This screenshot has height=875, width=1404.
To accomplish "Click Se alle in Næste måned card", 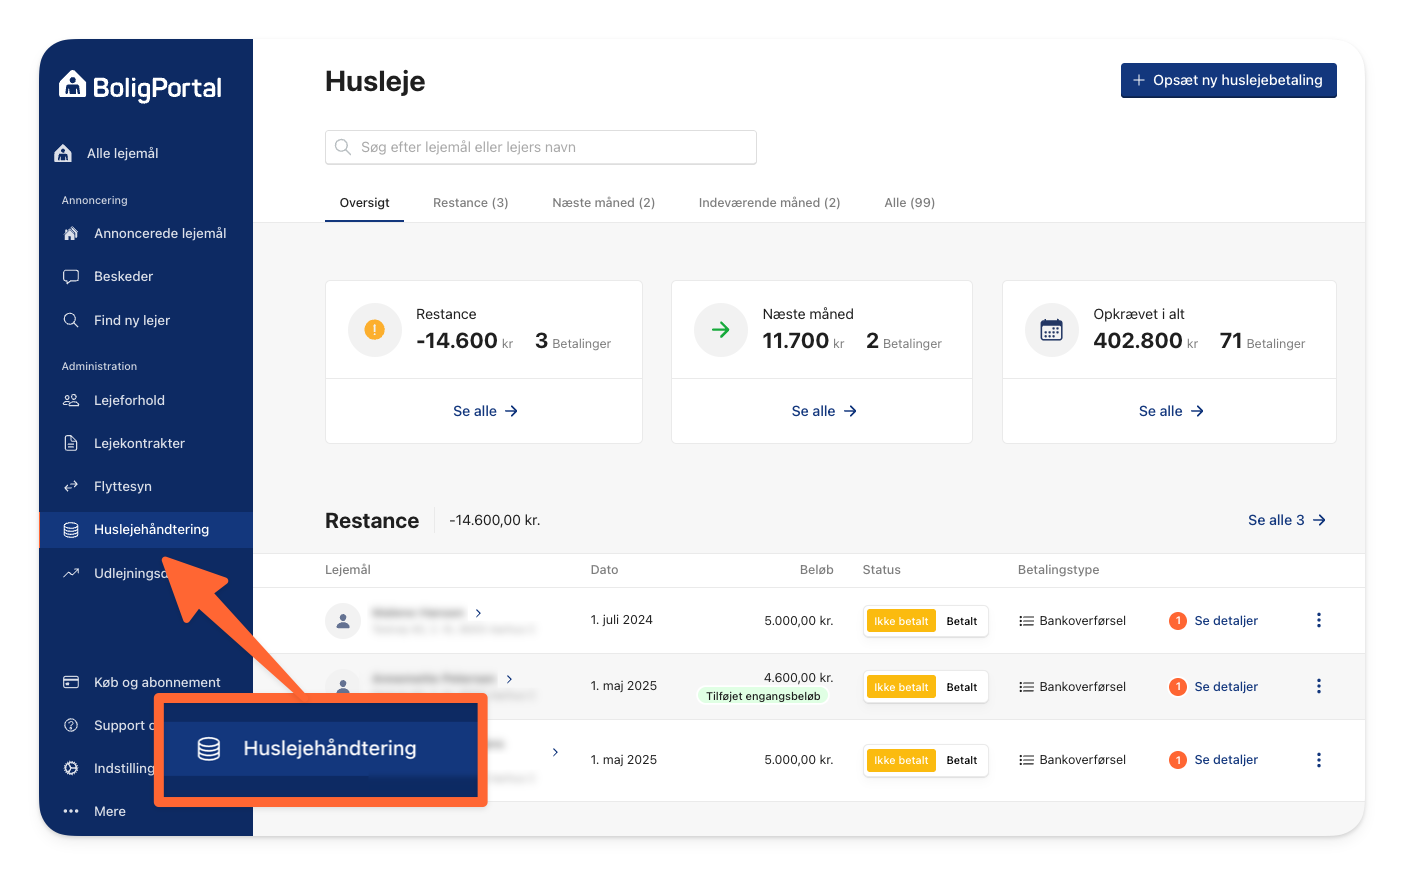I will pyautogui.click(x=824, y=411).
